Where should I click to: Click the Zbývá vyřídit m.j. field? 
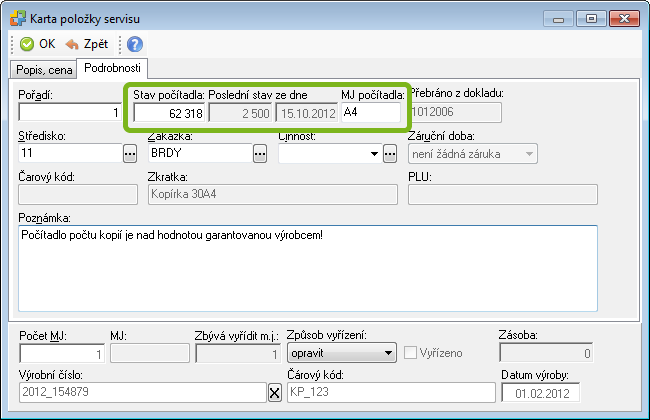[238, 354]
